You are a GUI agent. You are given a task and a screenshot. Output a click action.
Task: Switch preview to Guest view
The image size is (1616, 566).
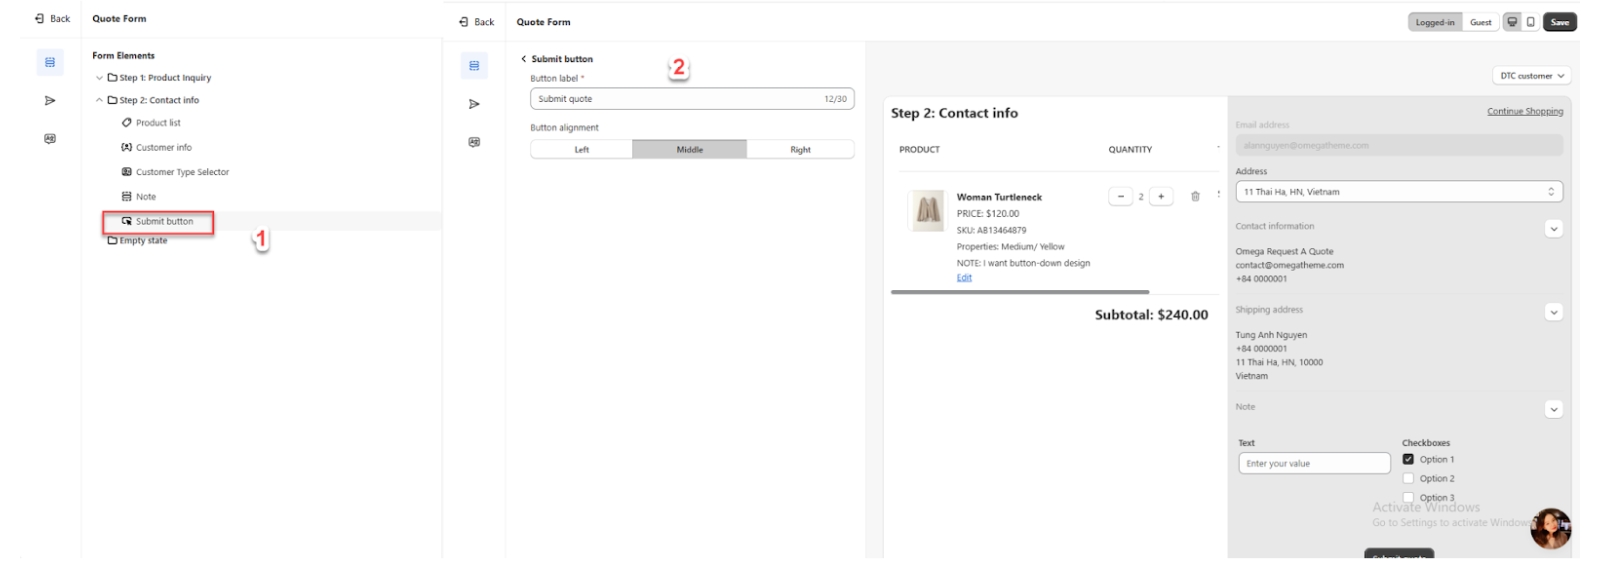1480,22
